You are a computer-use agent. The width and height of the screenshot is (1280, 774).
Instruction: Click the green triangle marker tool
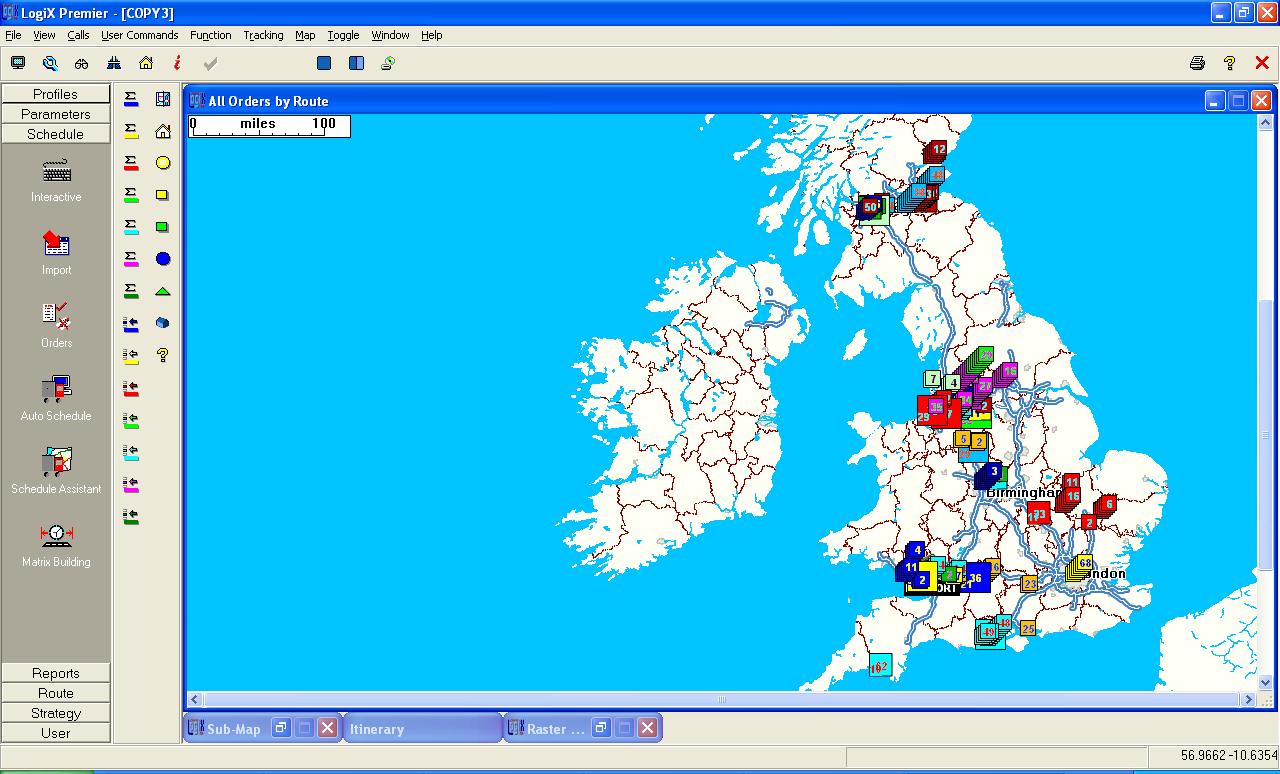click(163, 291)
